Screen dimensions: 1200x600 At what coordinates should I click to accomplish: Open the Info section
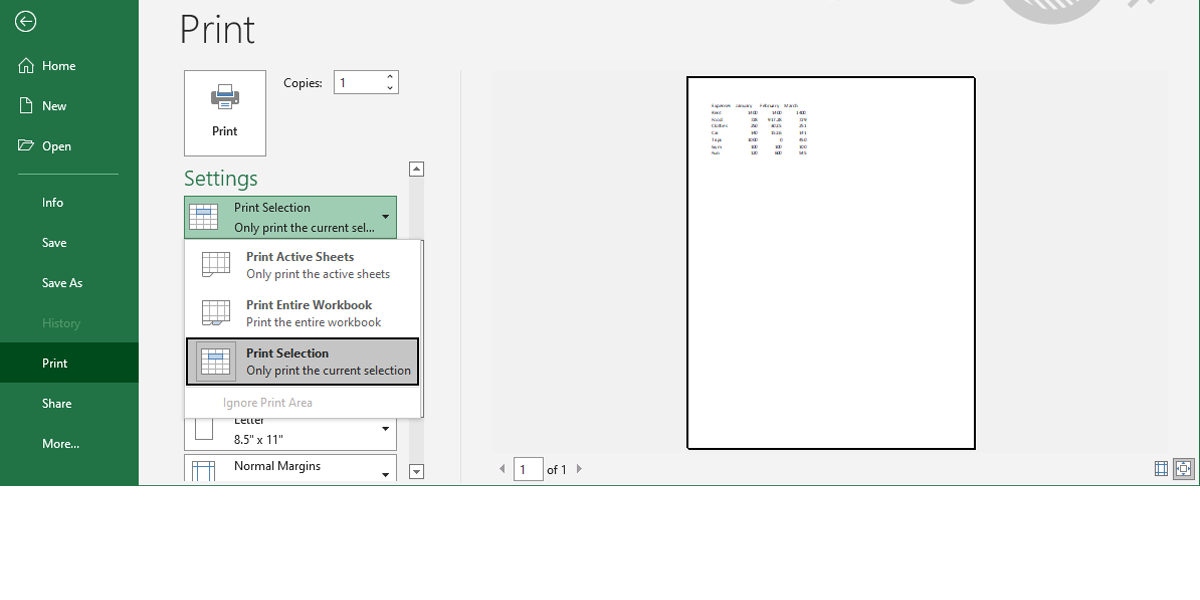pyautogui.click(x=69, y=202)
